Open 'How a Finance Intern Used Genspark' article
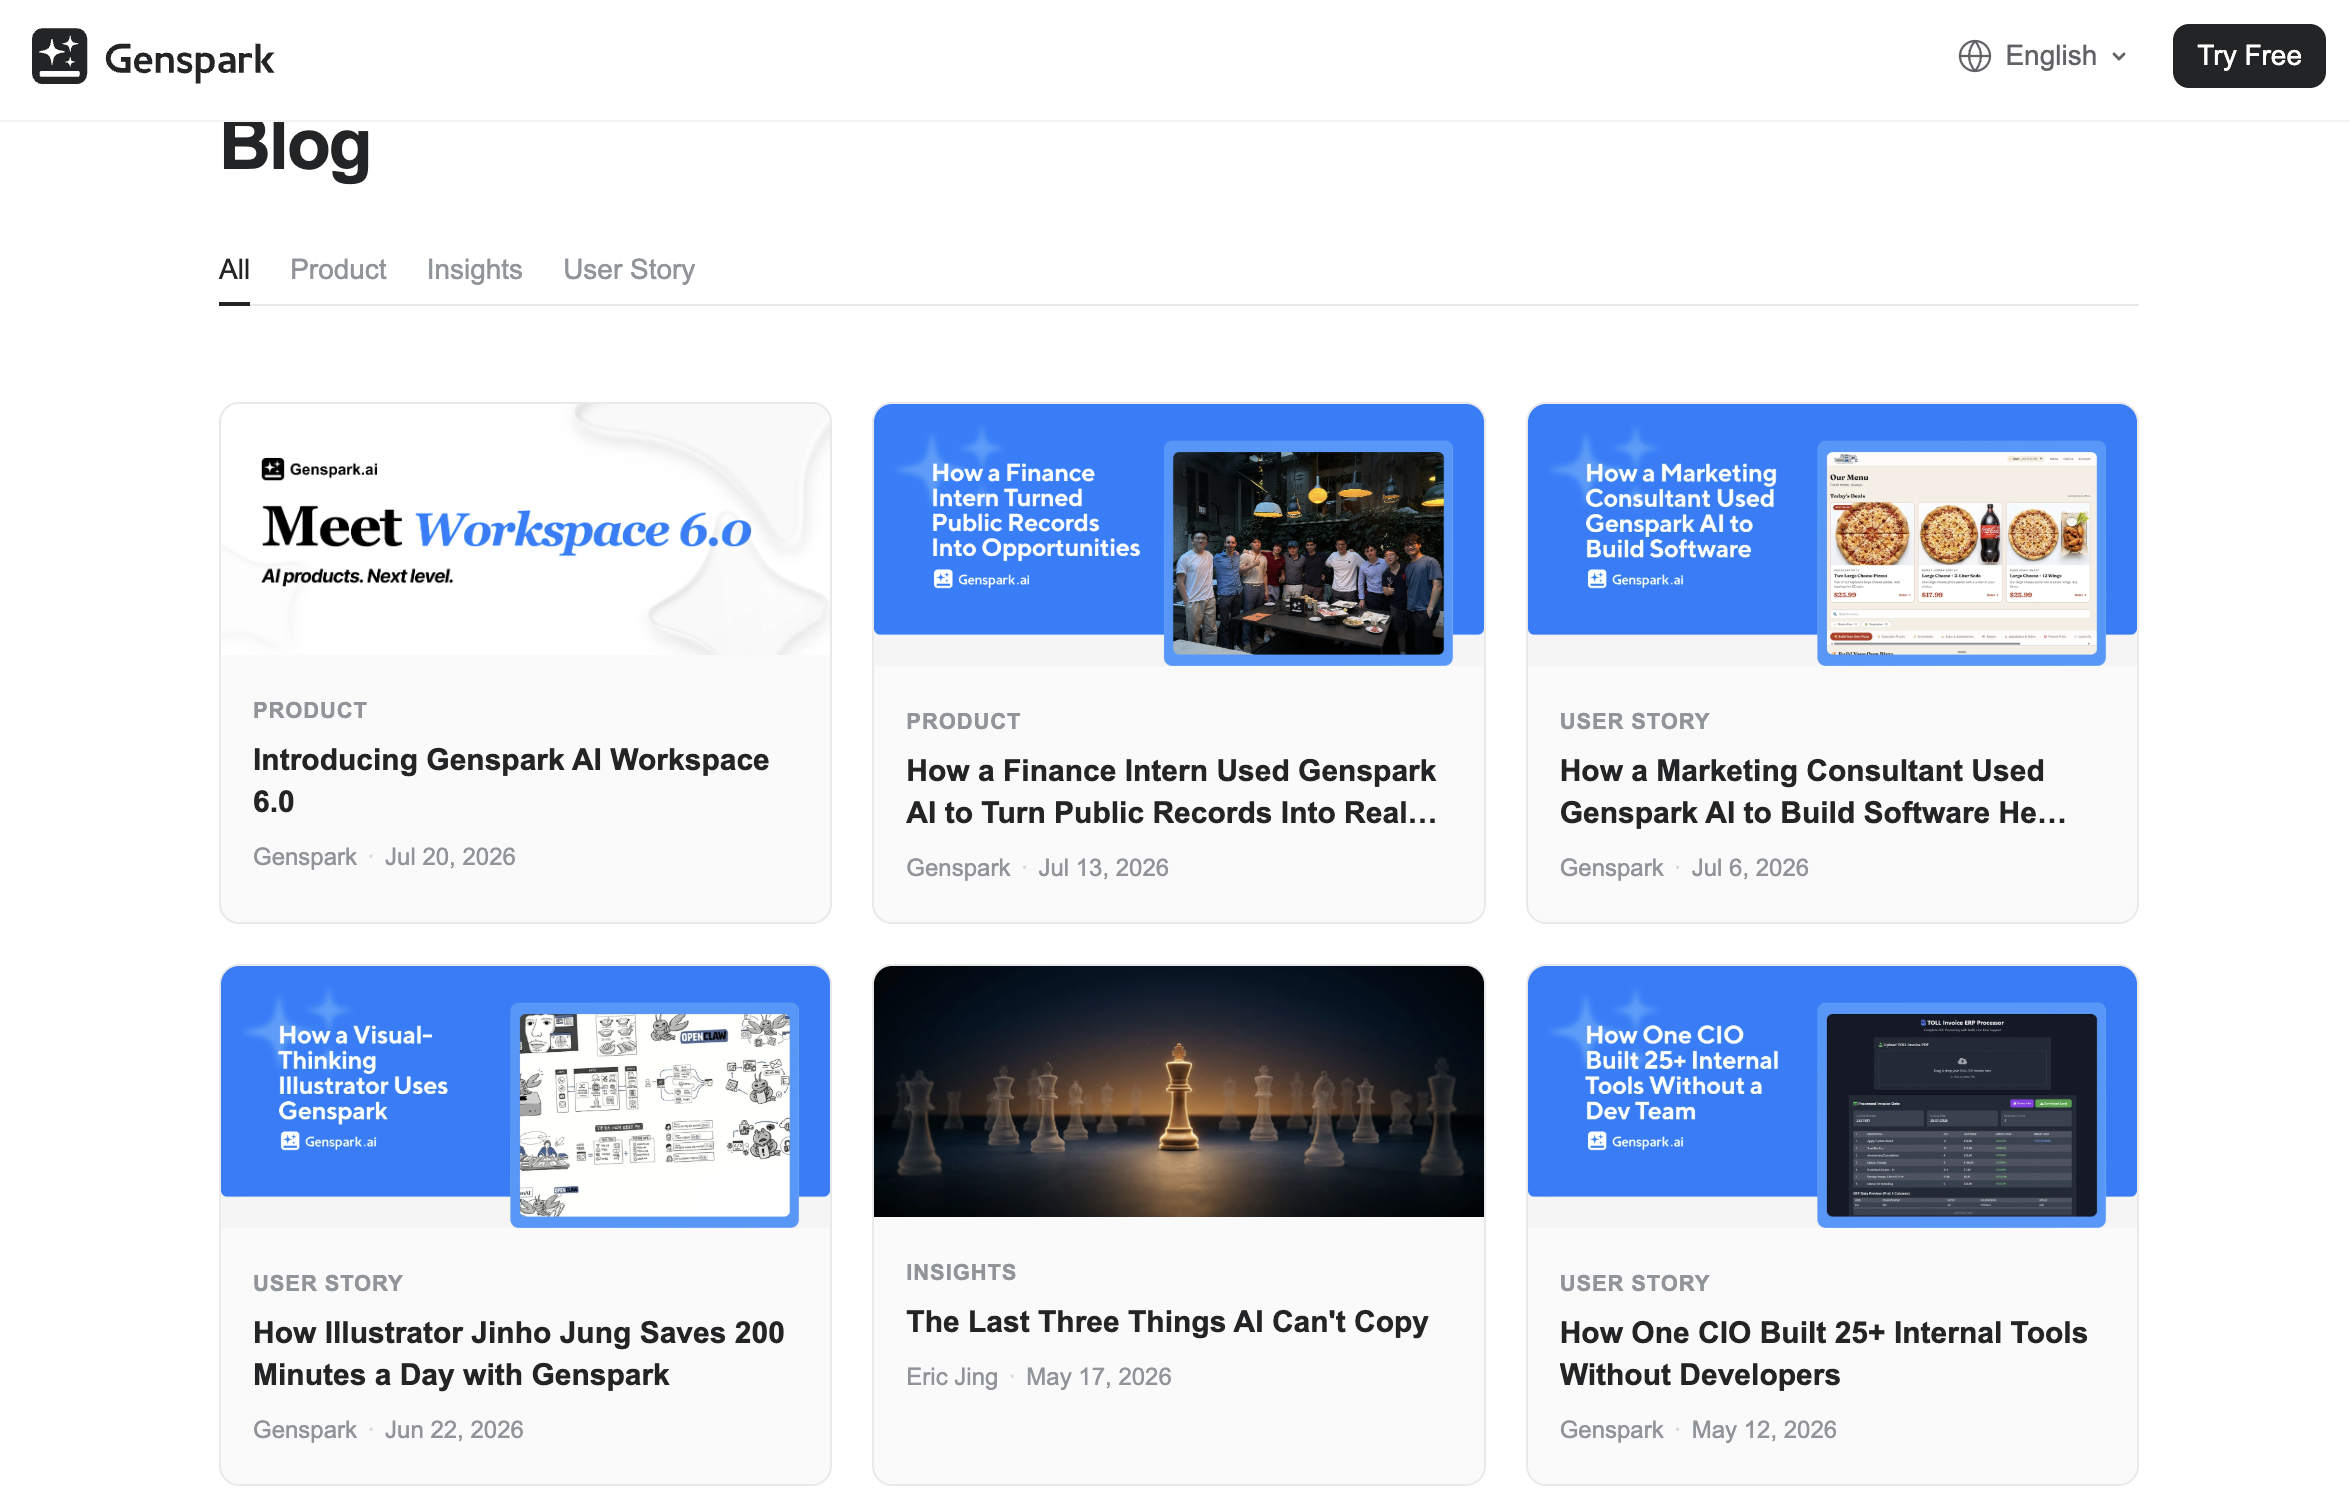Screen dimensions: 2350x1488 (1172, 791)
